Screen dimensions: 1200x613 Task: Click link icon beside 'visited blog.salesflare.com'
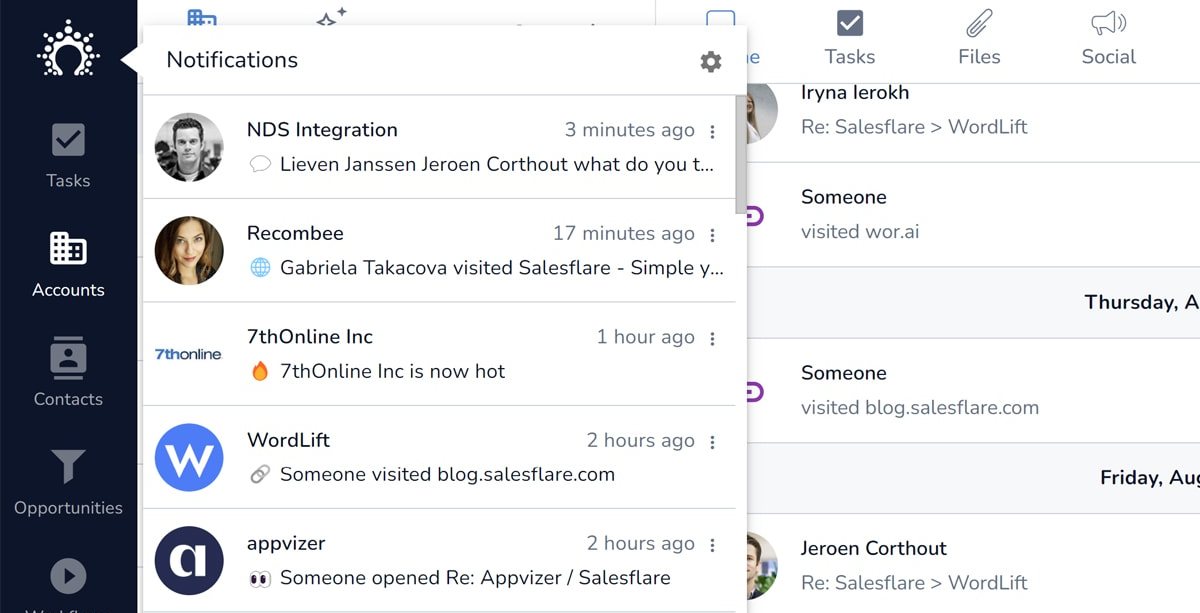click(756, 391)
